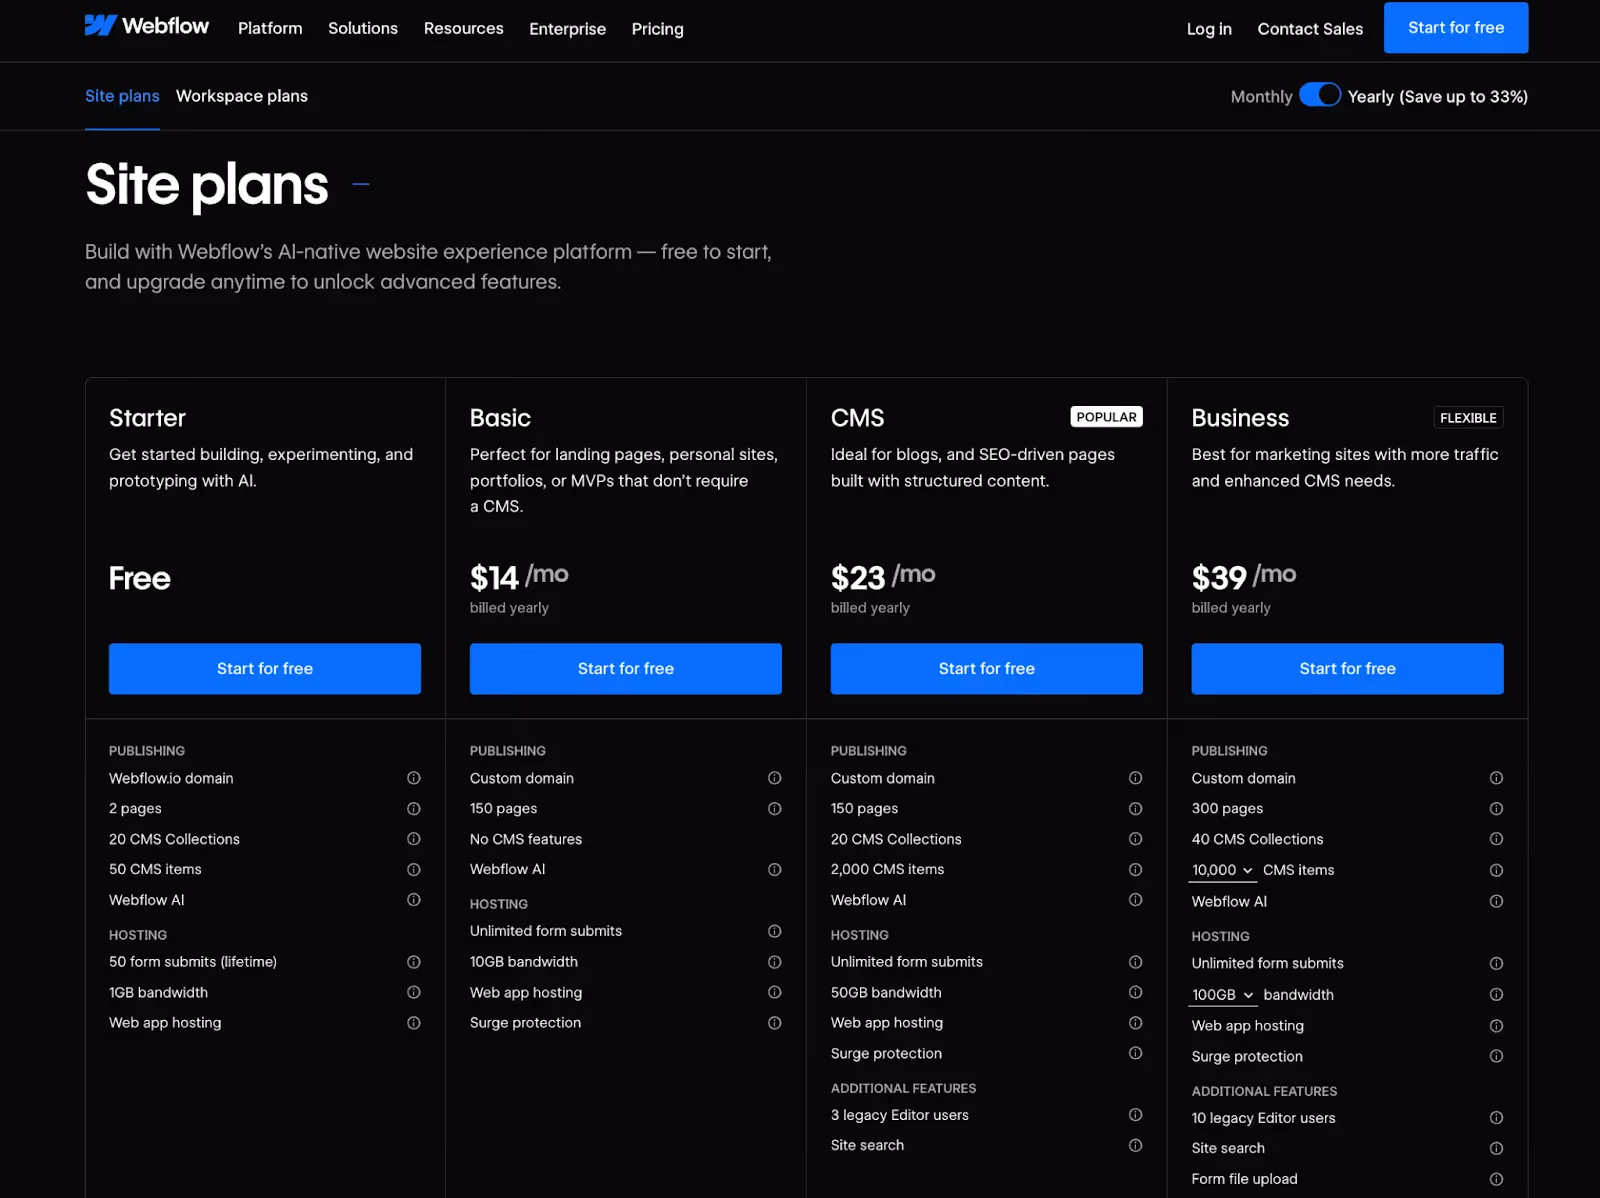Show info for CMS plan Site search
The width and height of the screenshot is (1600, 1198).
click(1136, 1145)
